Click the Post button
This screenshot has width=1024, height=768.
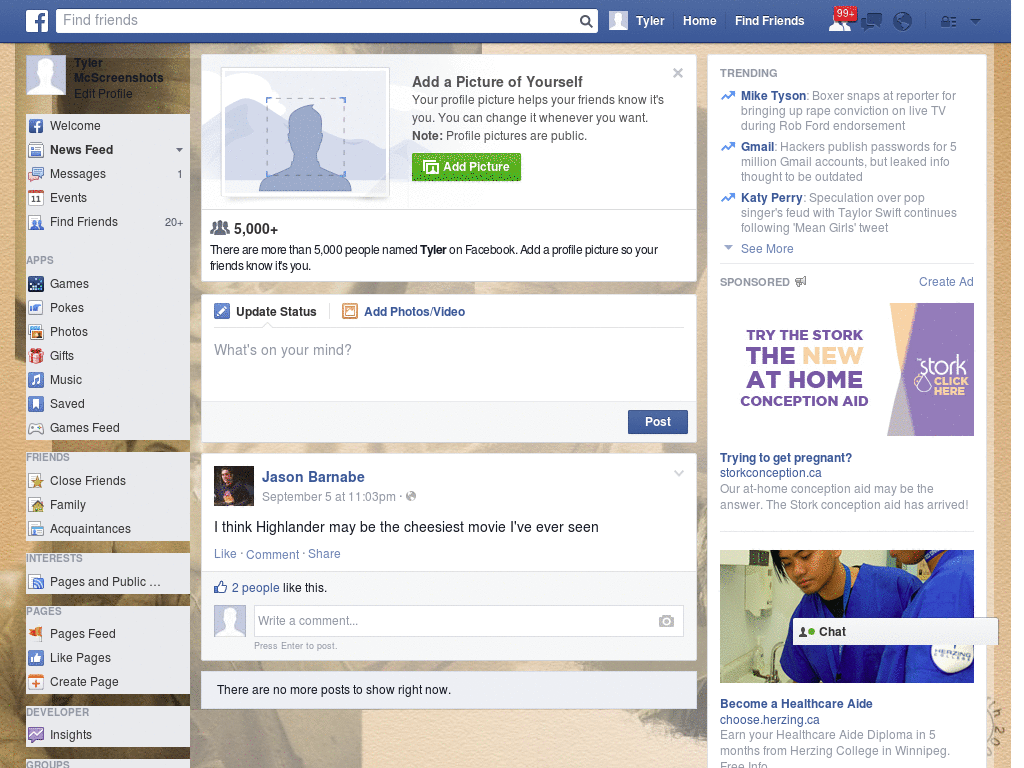(658, 422)
